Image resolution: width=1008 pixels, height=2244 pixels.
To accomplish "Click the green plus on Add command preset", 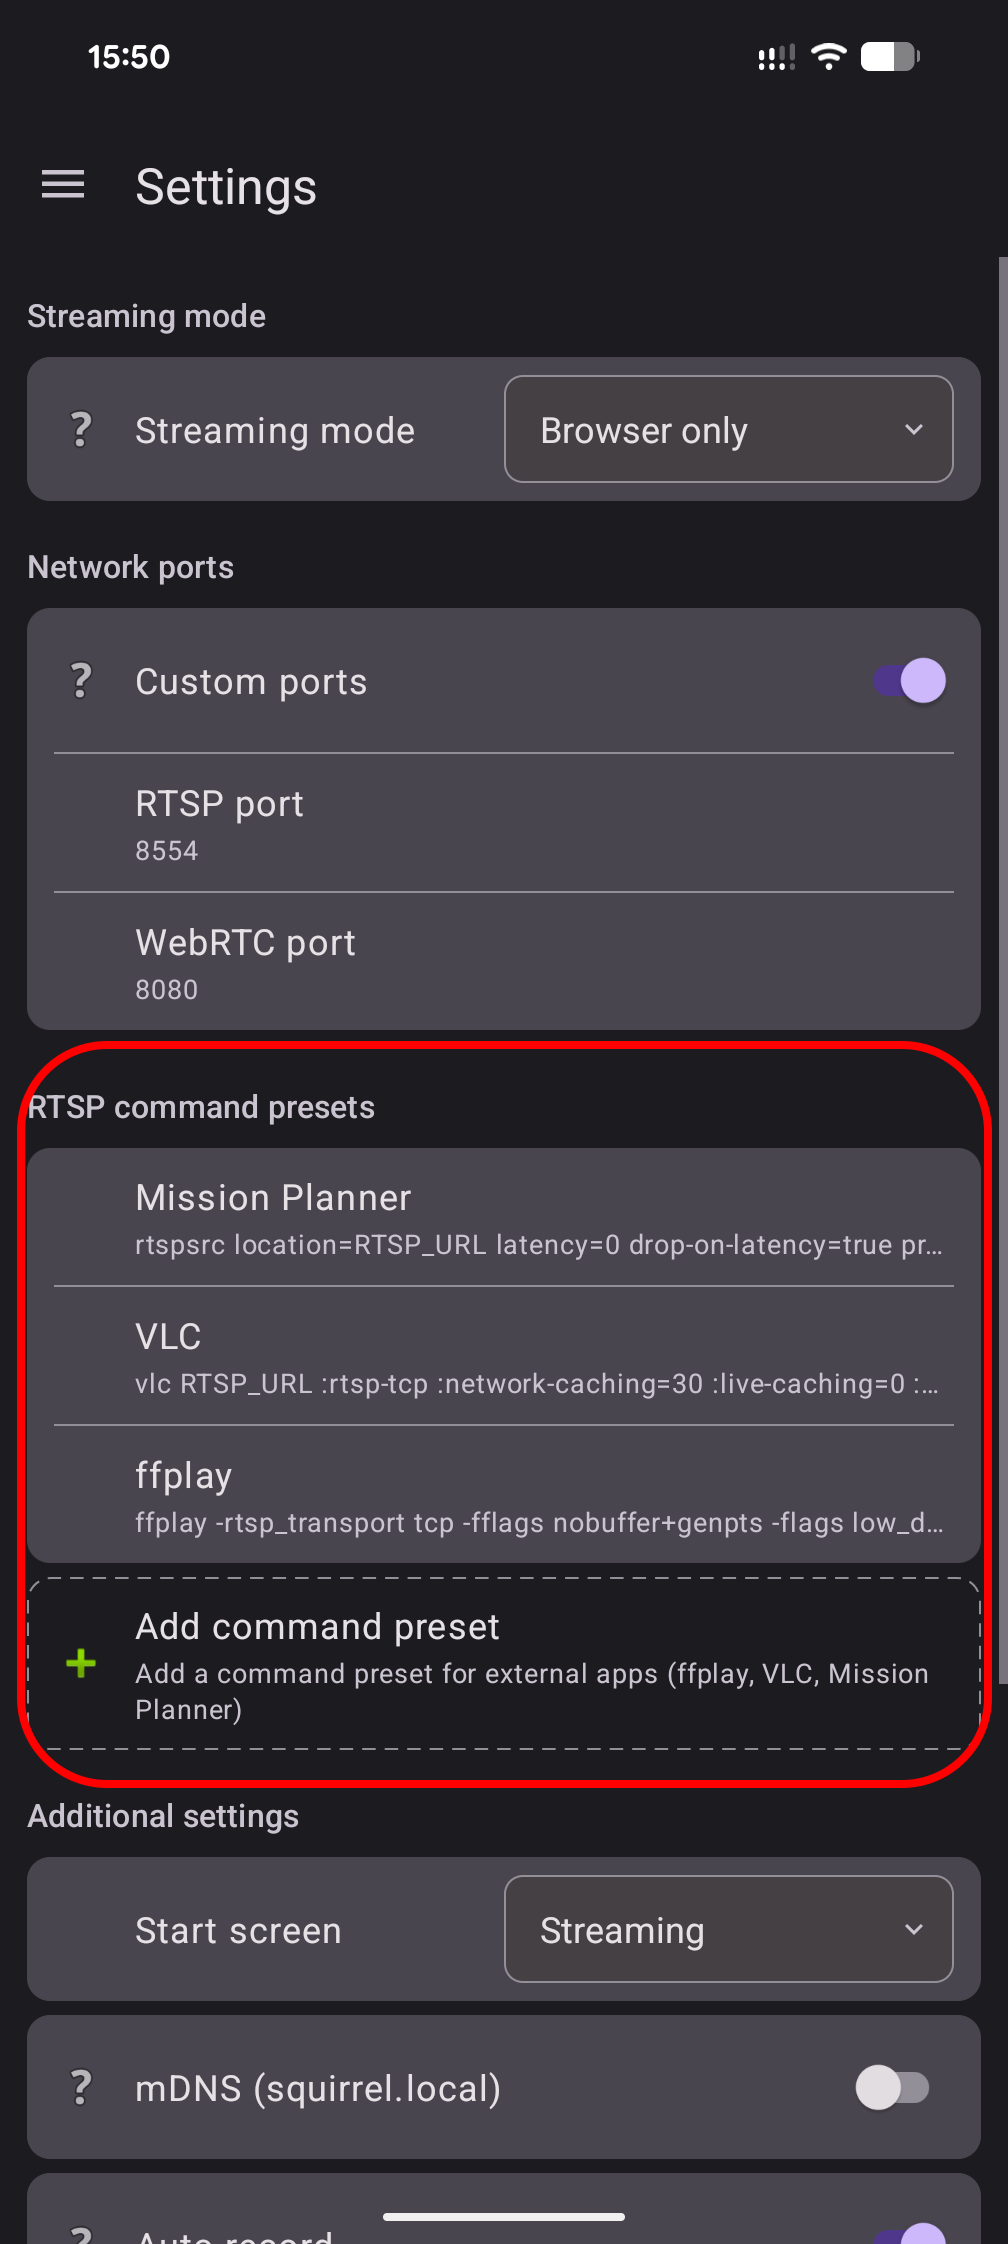I will click(79, 1664).
